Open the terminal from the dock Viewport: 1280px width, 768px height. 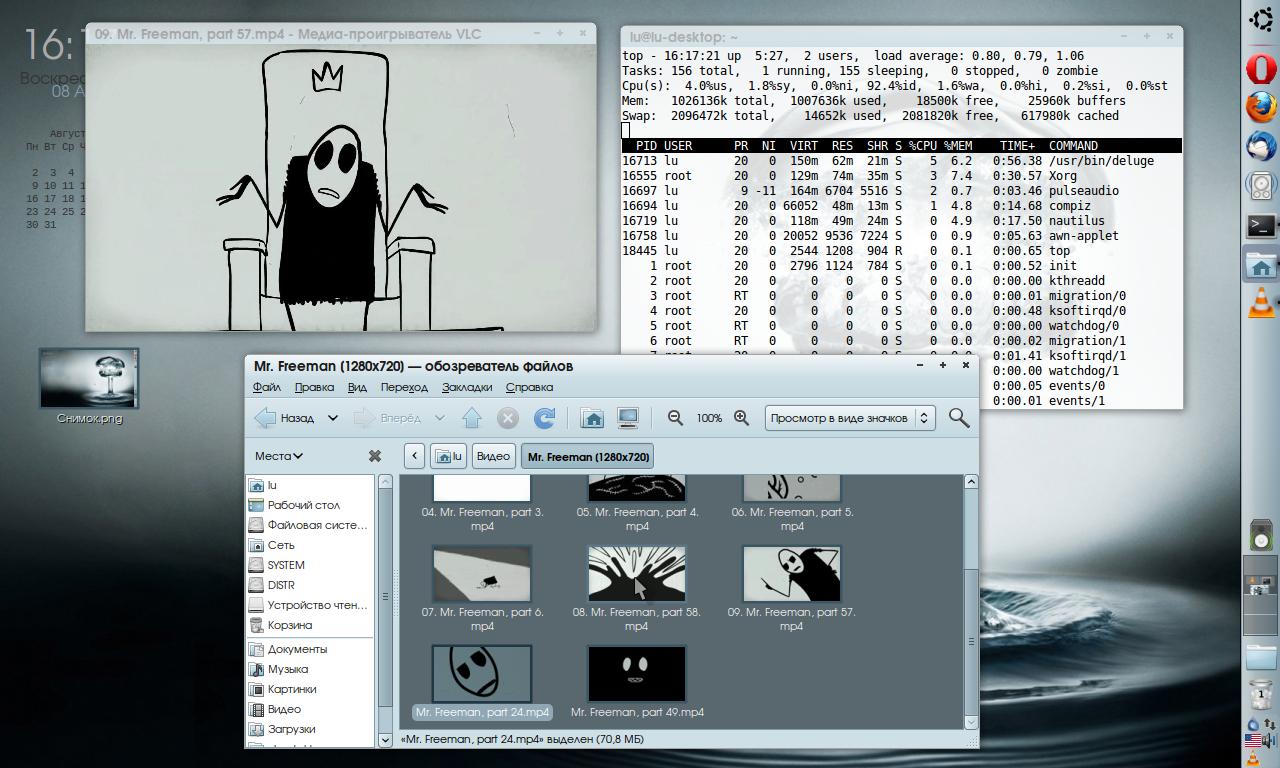pos(1262,226)
